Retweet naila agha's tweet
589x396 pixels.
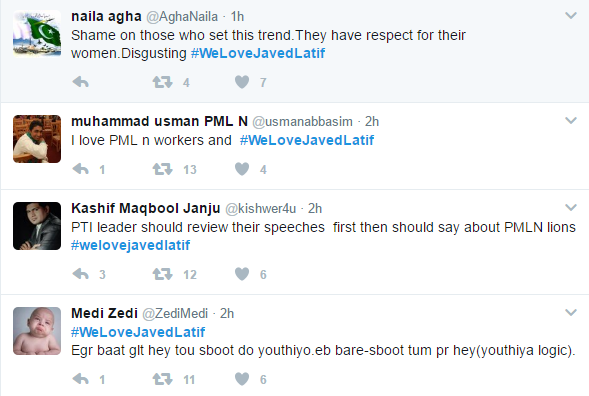[162, 82]
